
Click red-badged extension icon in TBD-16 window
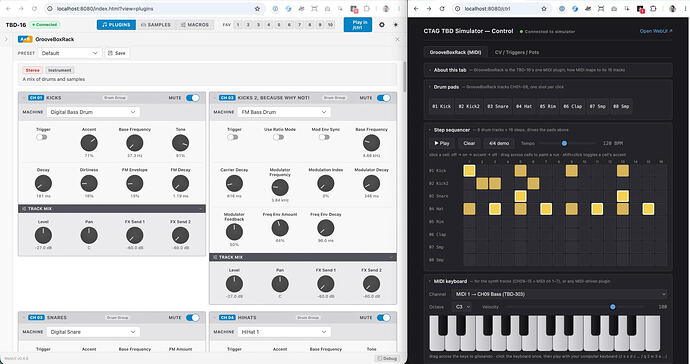(x=354, y=9)
